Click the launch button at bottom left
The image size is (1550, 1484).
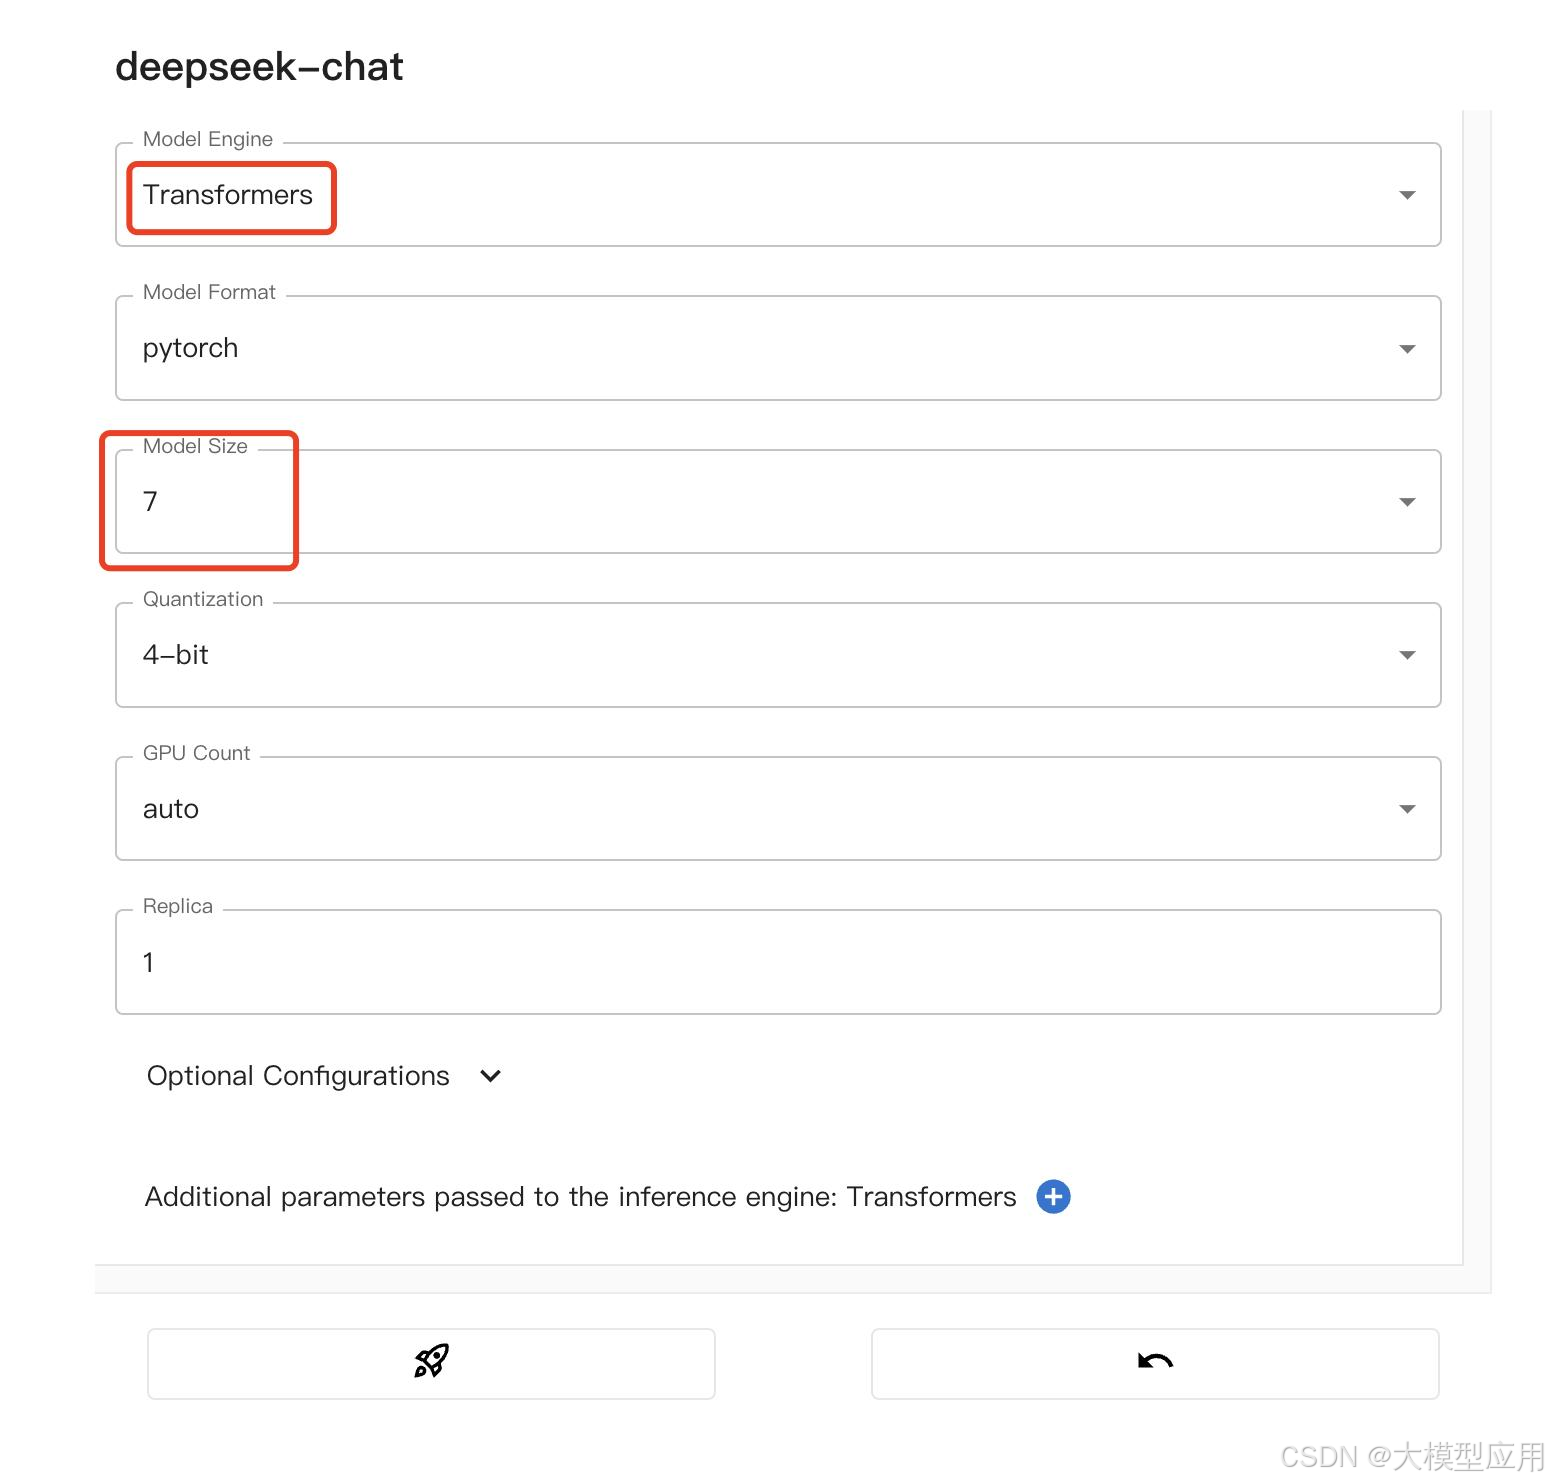[431, 1362]
